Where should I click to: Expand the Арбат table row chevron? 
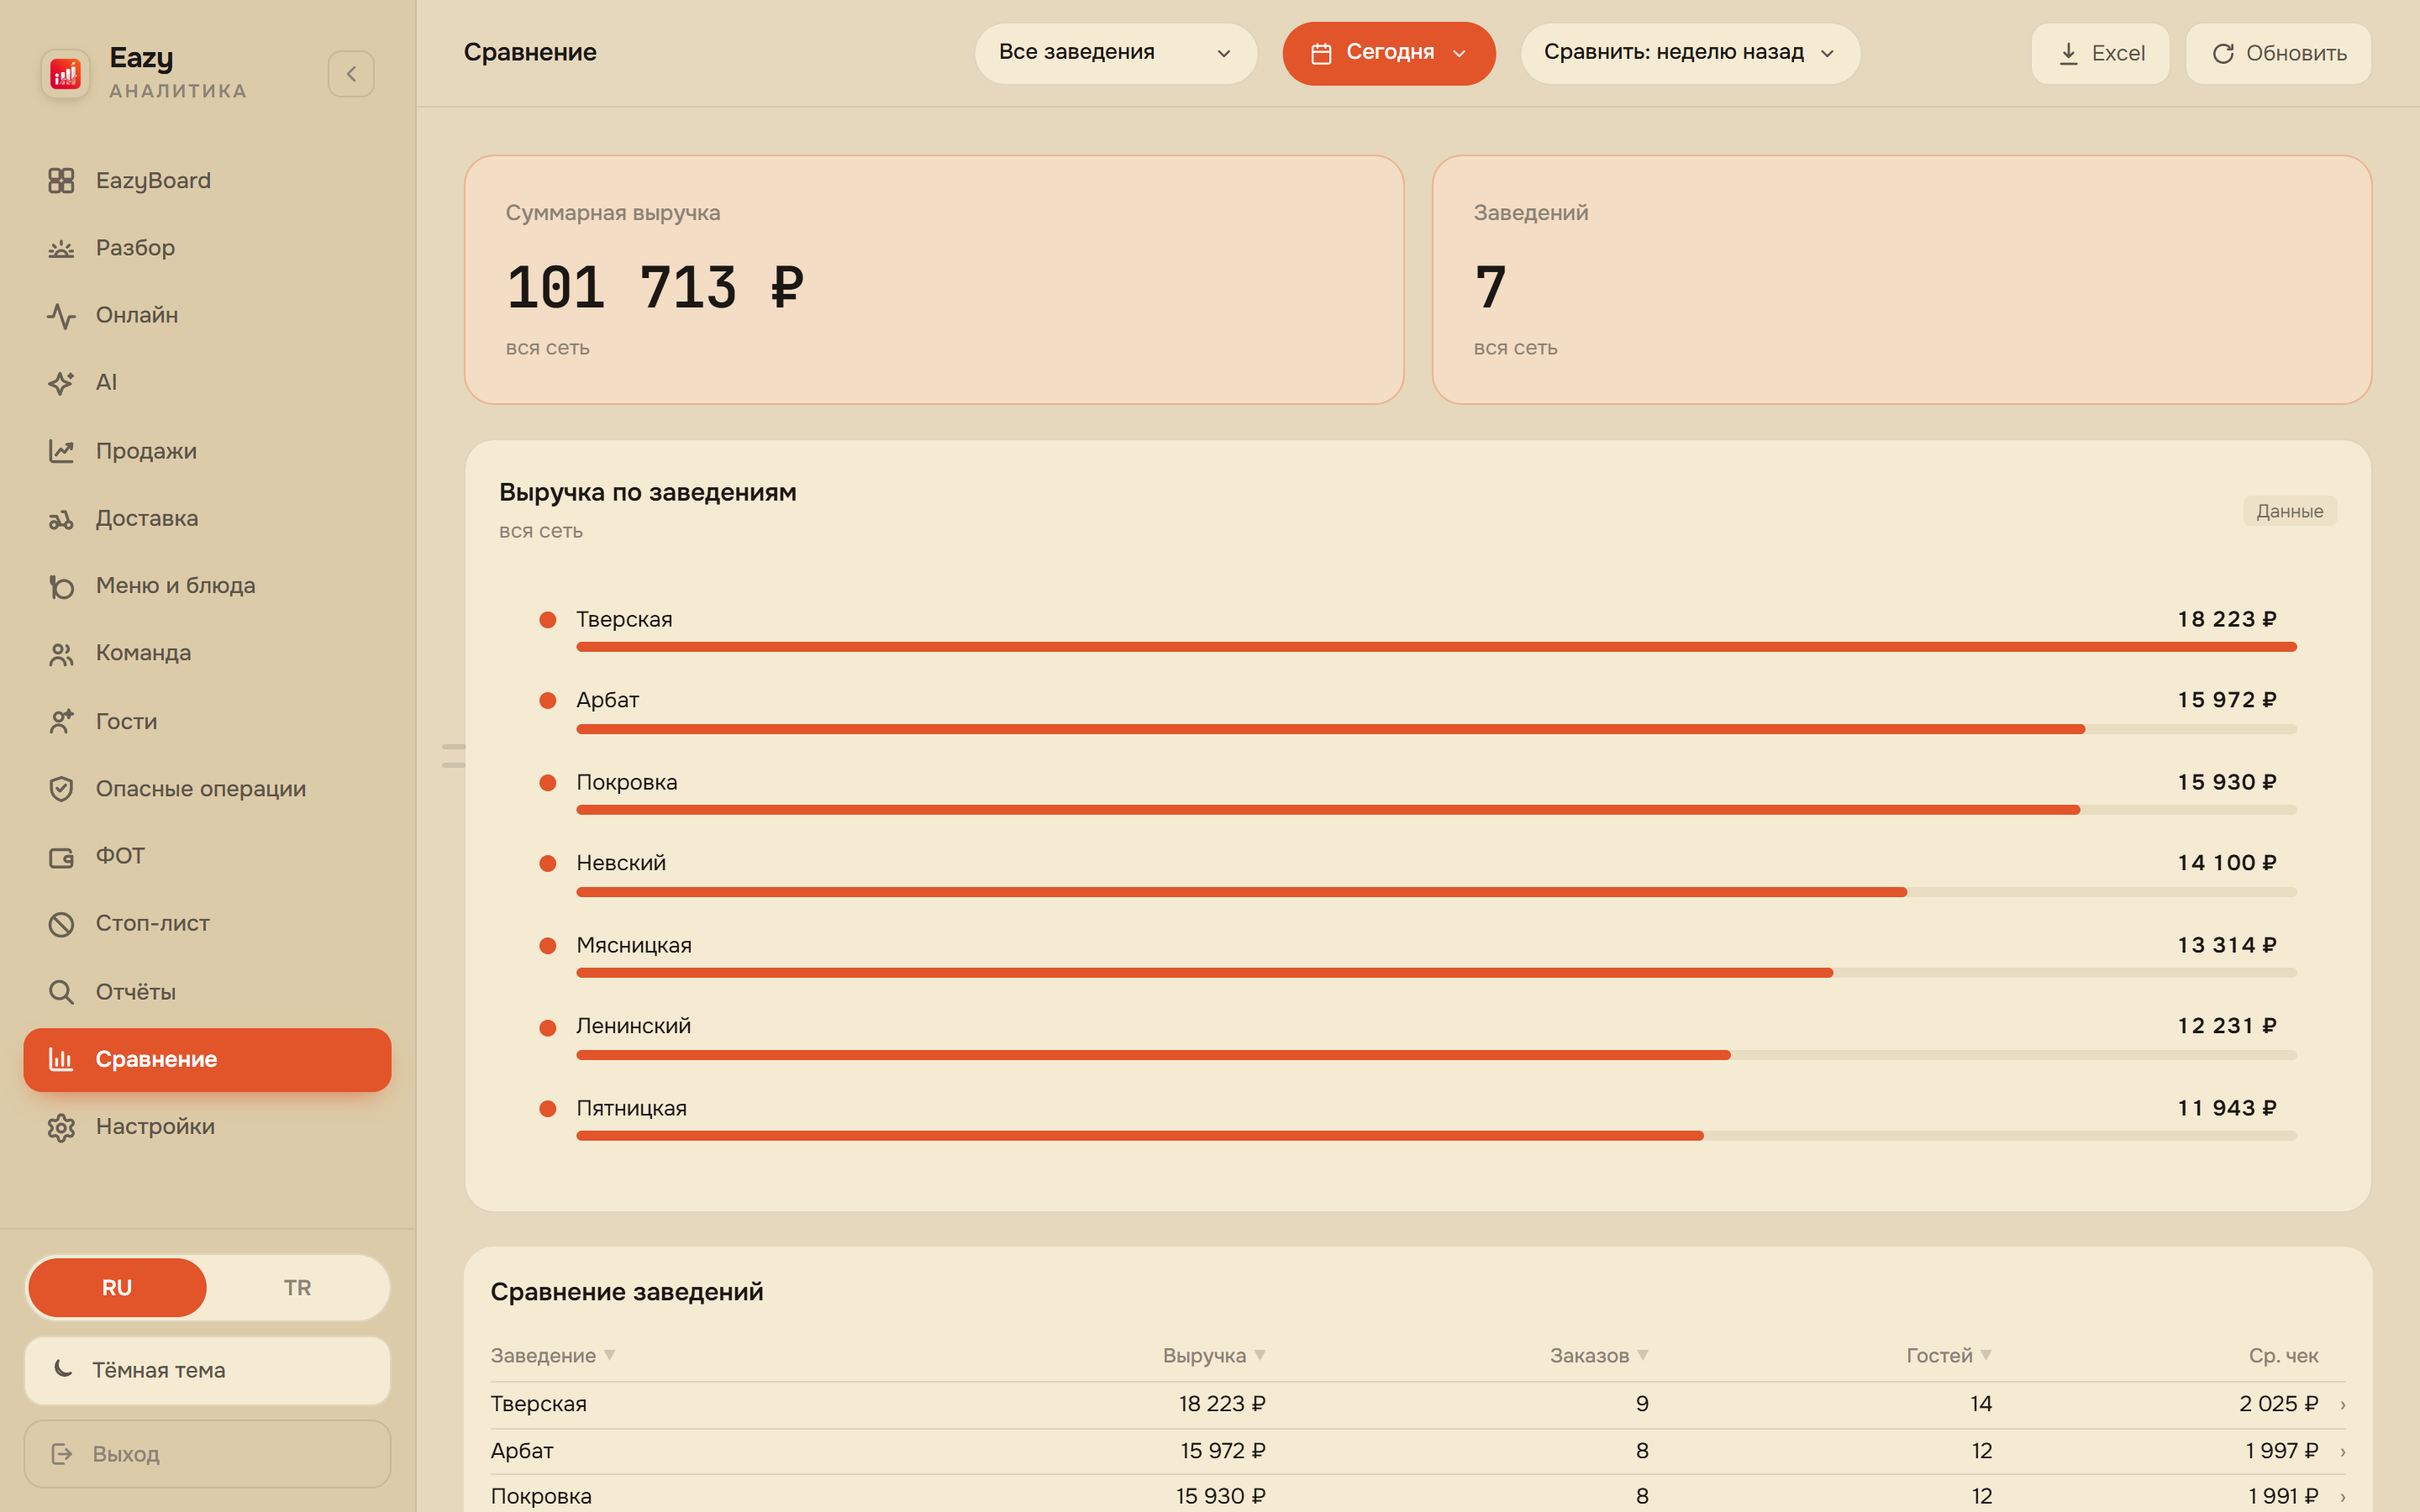pyautogui.click(x=2343, y=1452)
